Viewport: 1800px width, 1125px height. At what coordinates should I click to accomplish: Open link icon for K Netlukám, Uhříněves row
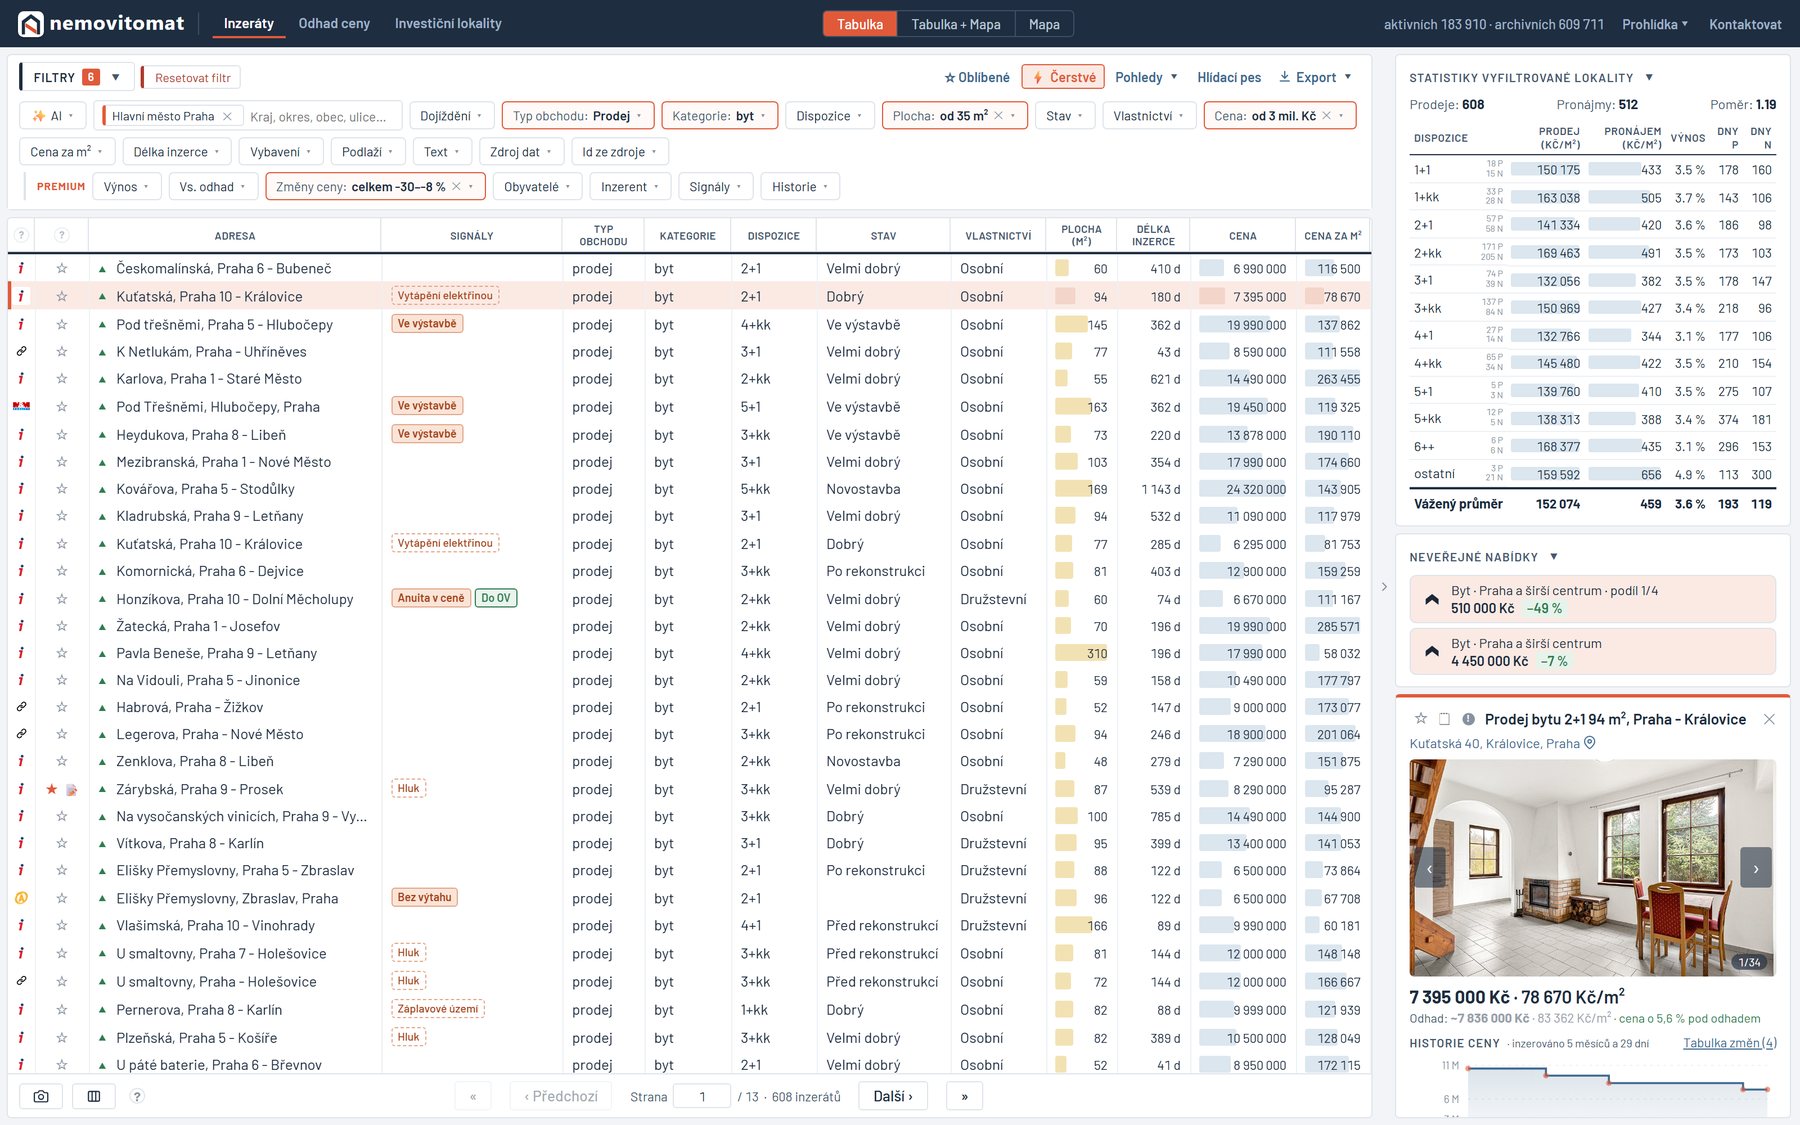21,351
